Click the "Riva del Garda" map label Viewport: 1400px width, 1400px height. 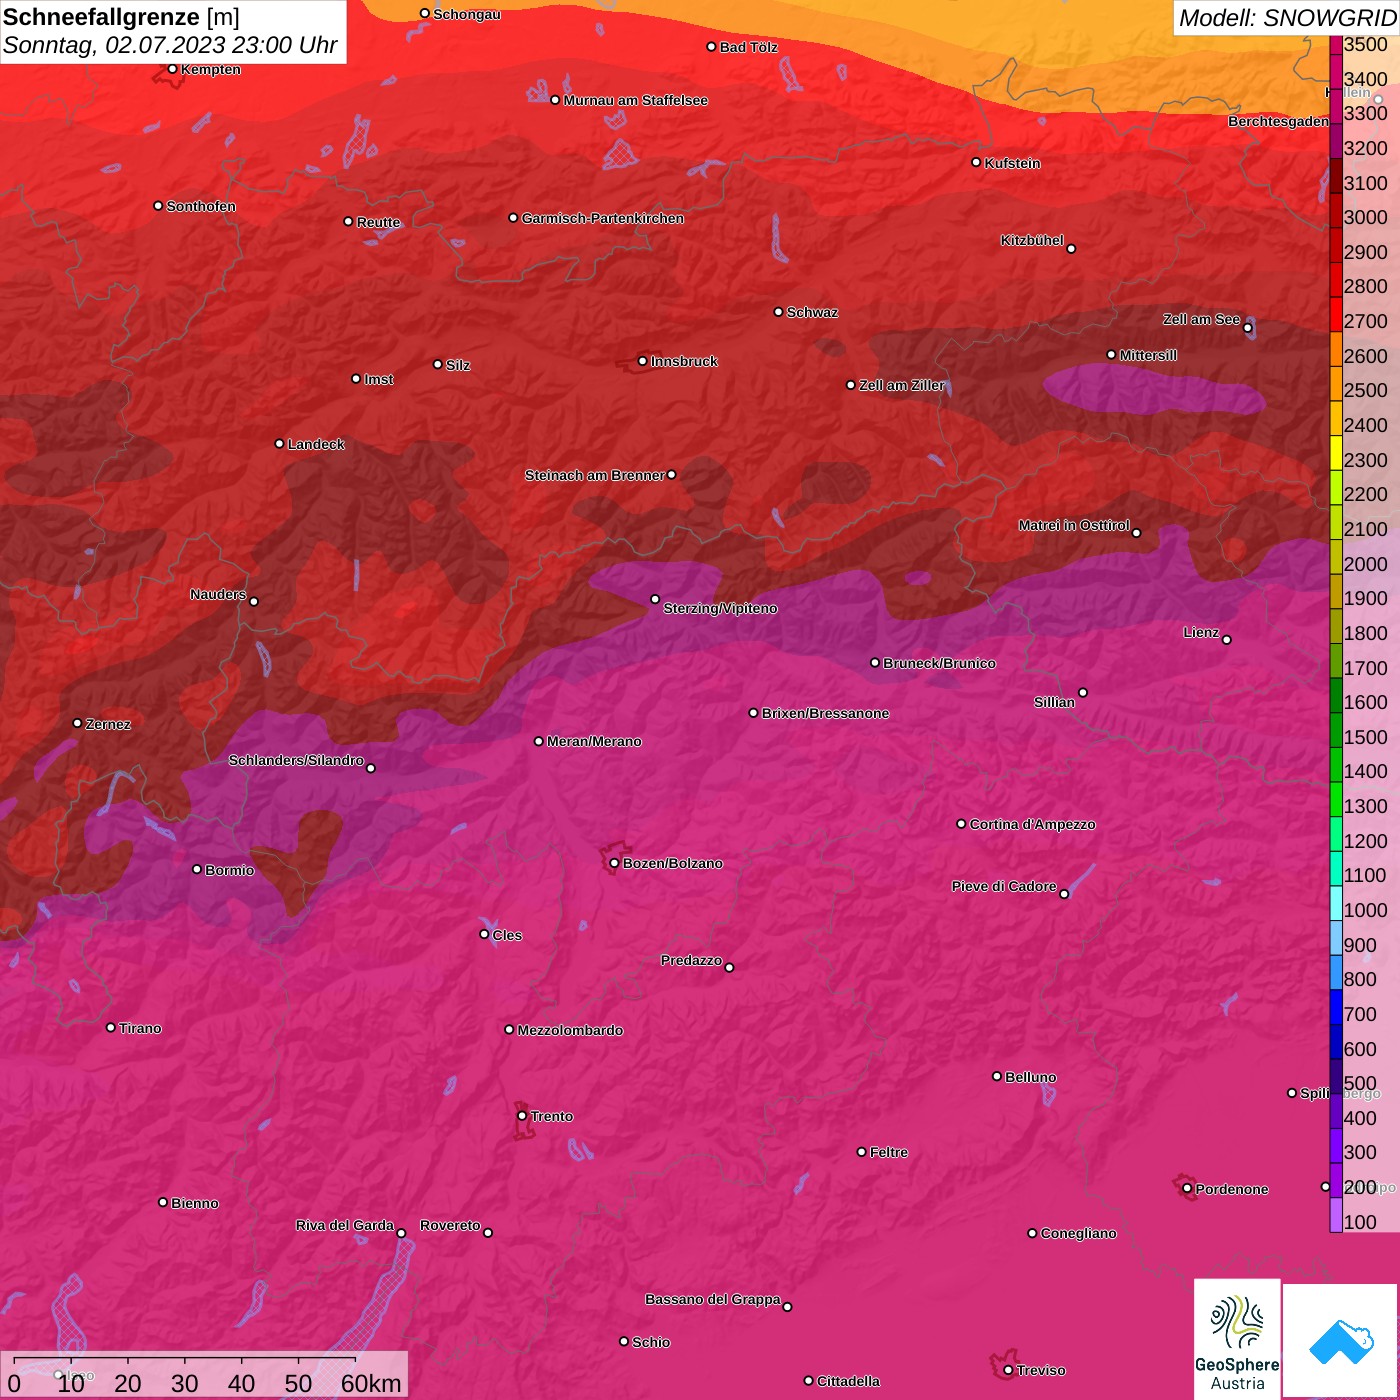[345, 1225]
